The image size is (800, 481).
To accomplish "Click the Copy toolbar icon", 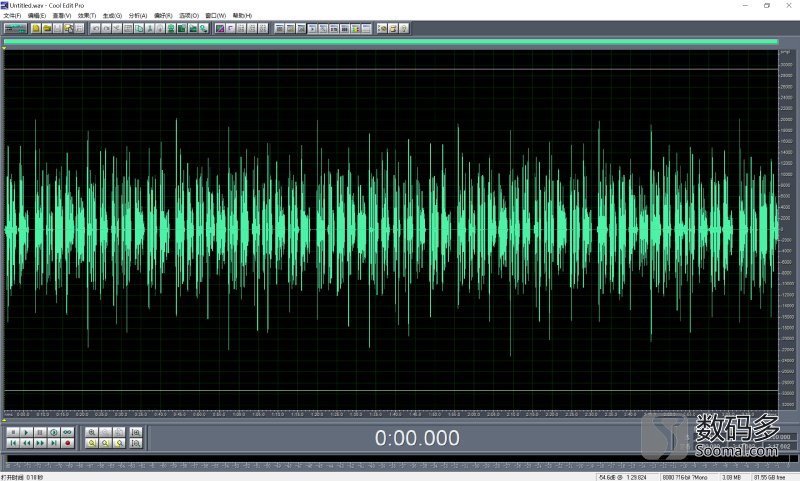I will (139, 29).
